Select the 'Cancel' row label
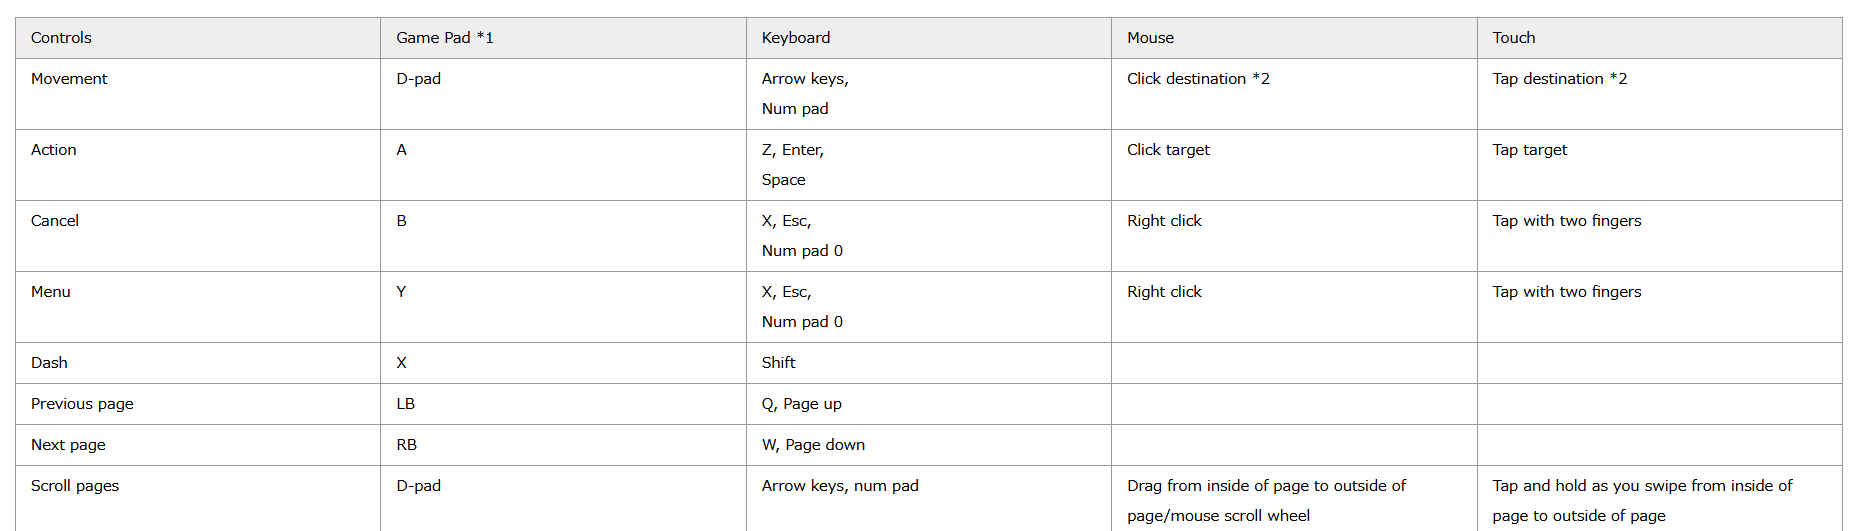This screenshot has width=1860, height=531. [x=55, y=221]
